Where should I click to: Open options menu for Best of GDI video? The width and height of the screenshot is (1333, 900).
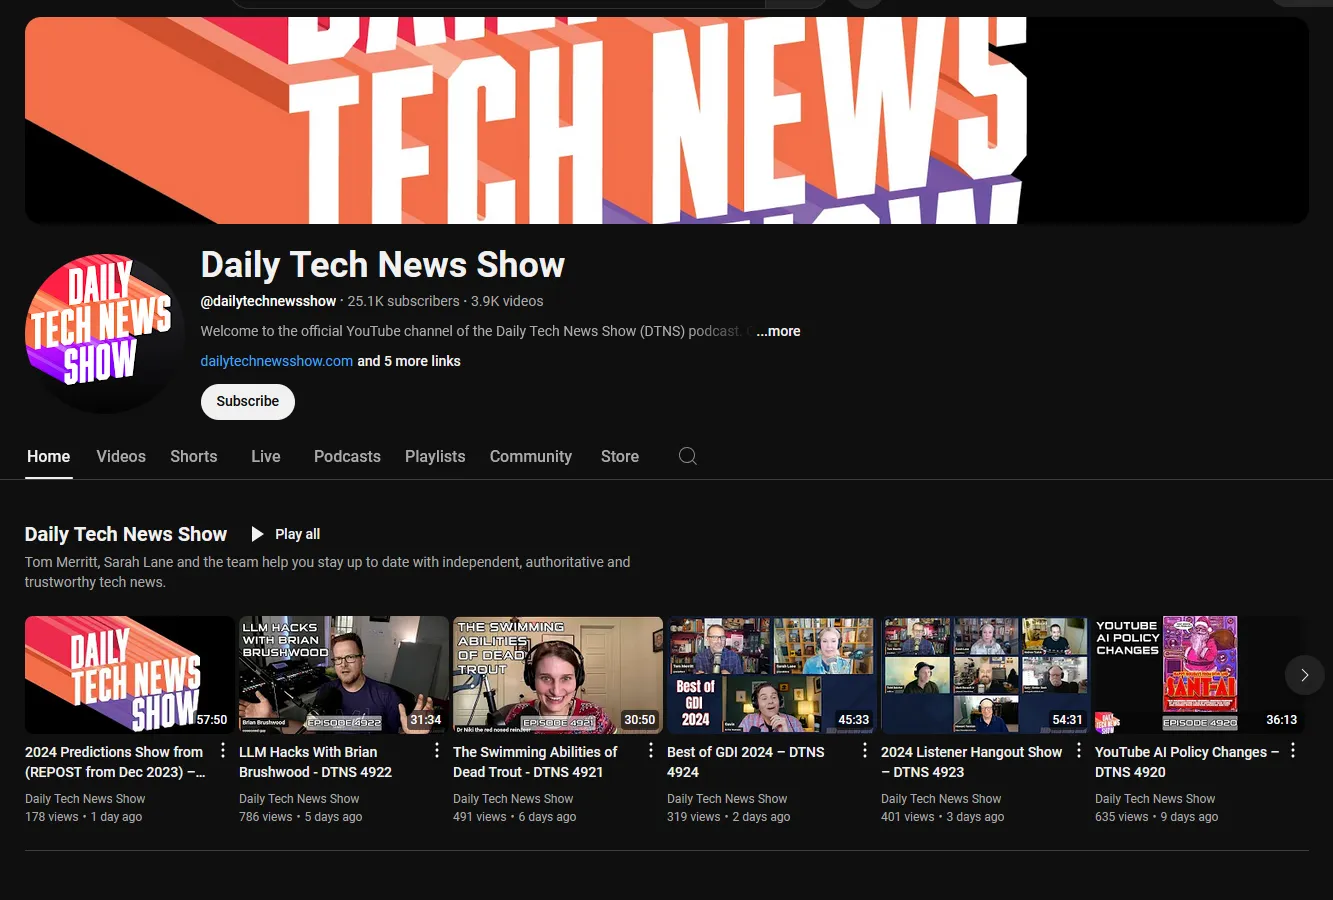tap(865, 751)
